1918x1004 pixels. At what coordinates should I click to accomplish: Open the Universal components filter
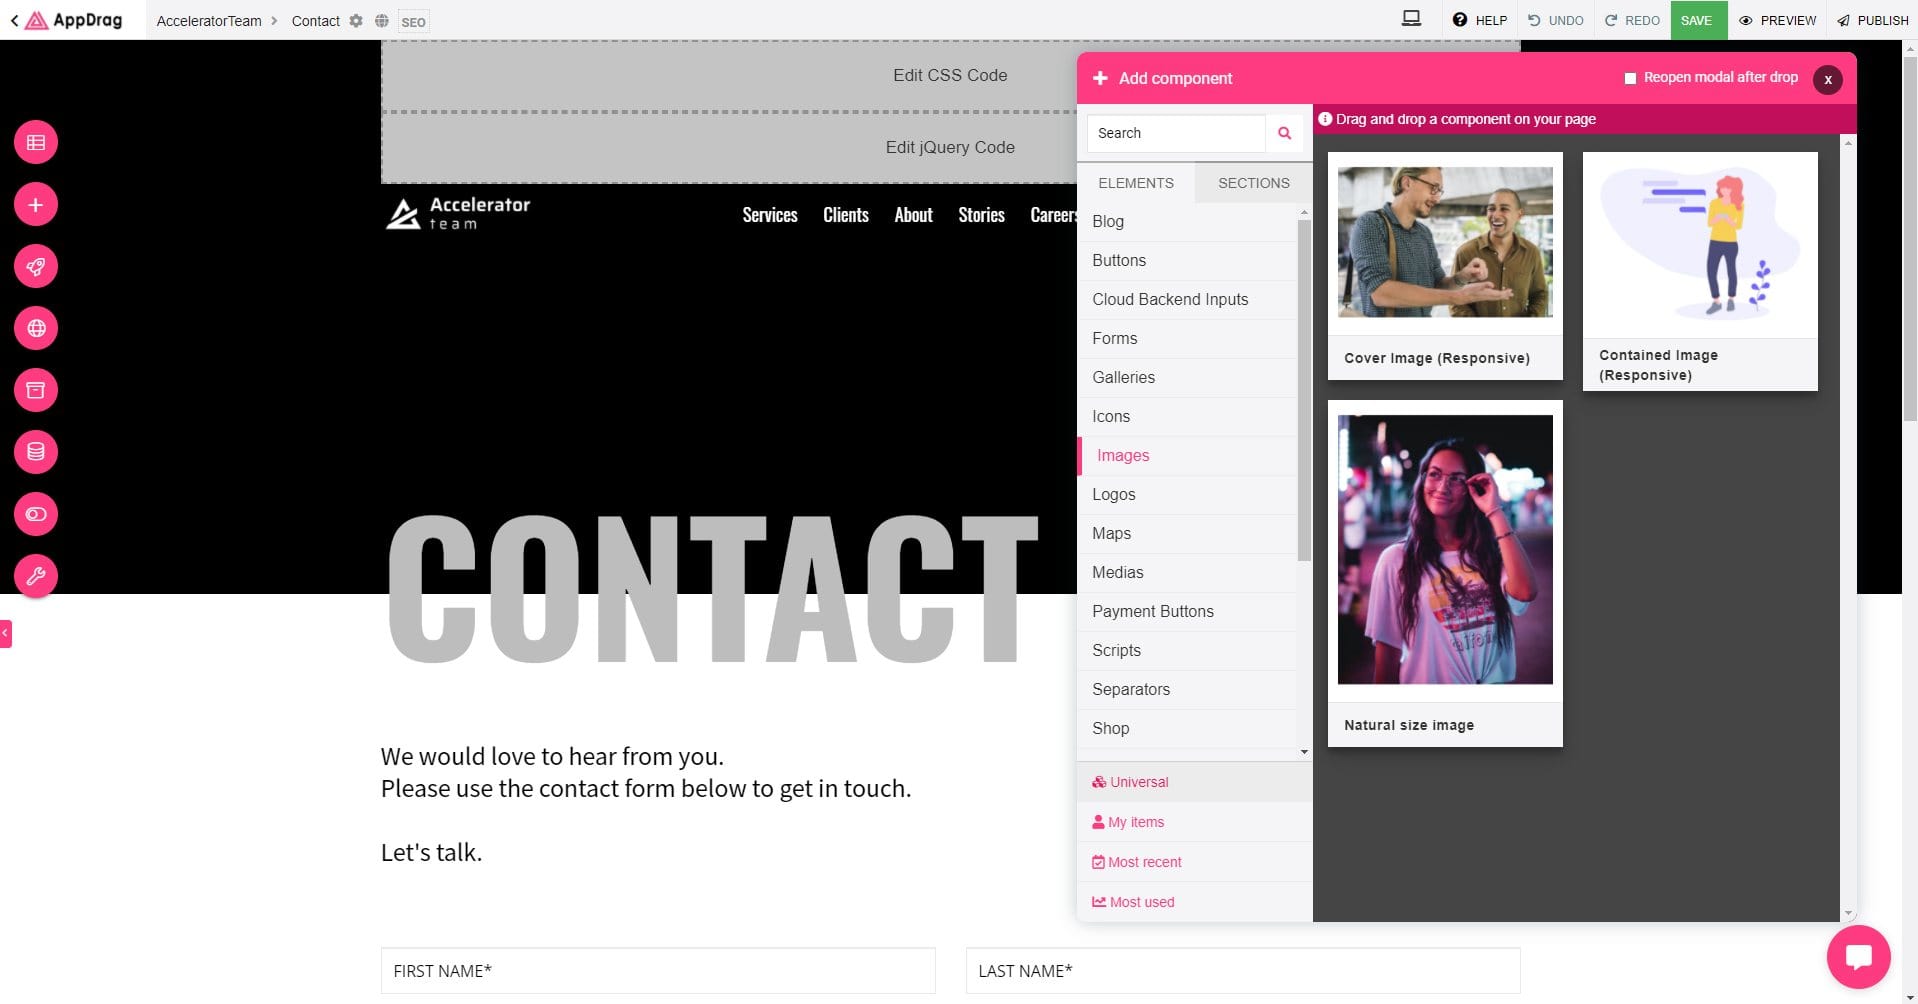pyautogui.click(x=1195, y=782)
